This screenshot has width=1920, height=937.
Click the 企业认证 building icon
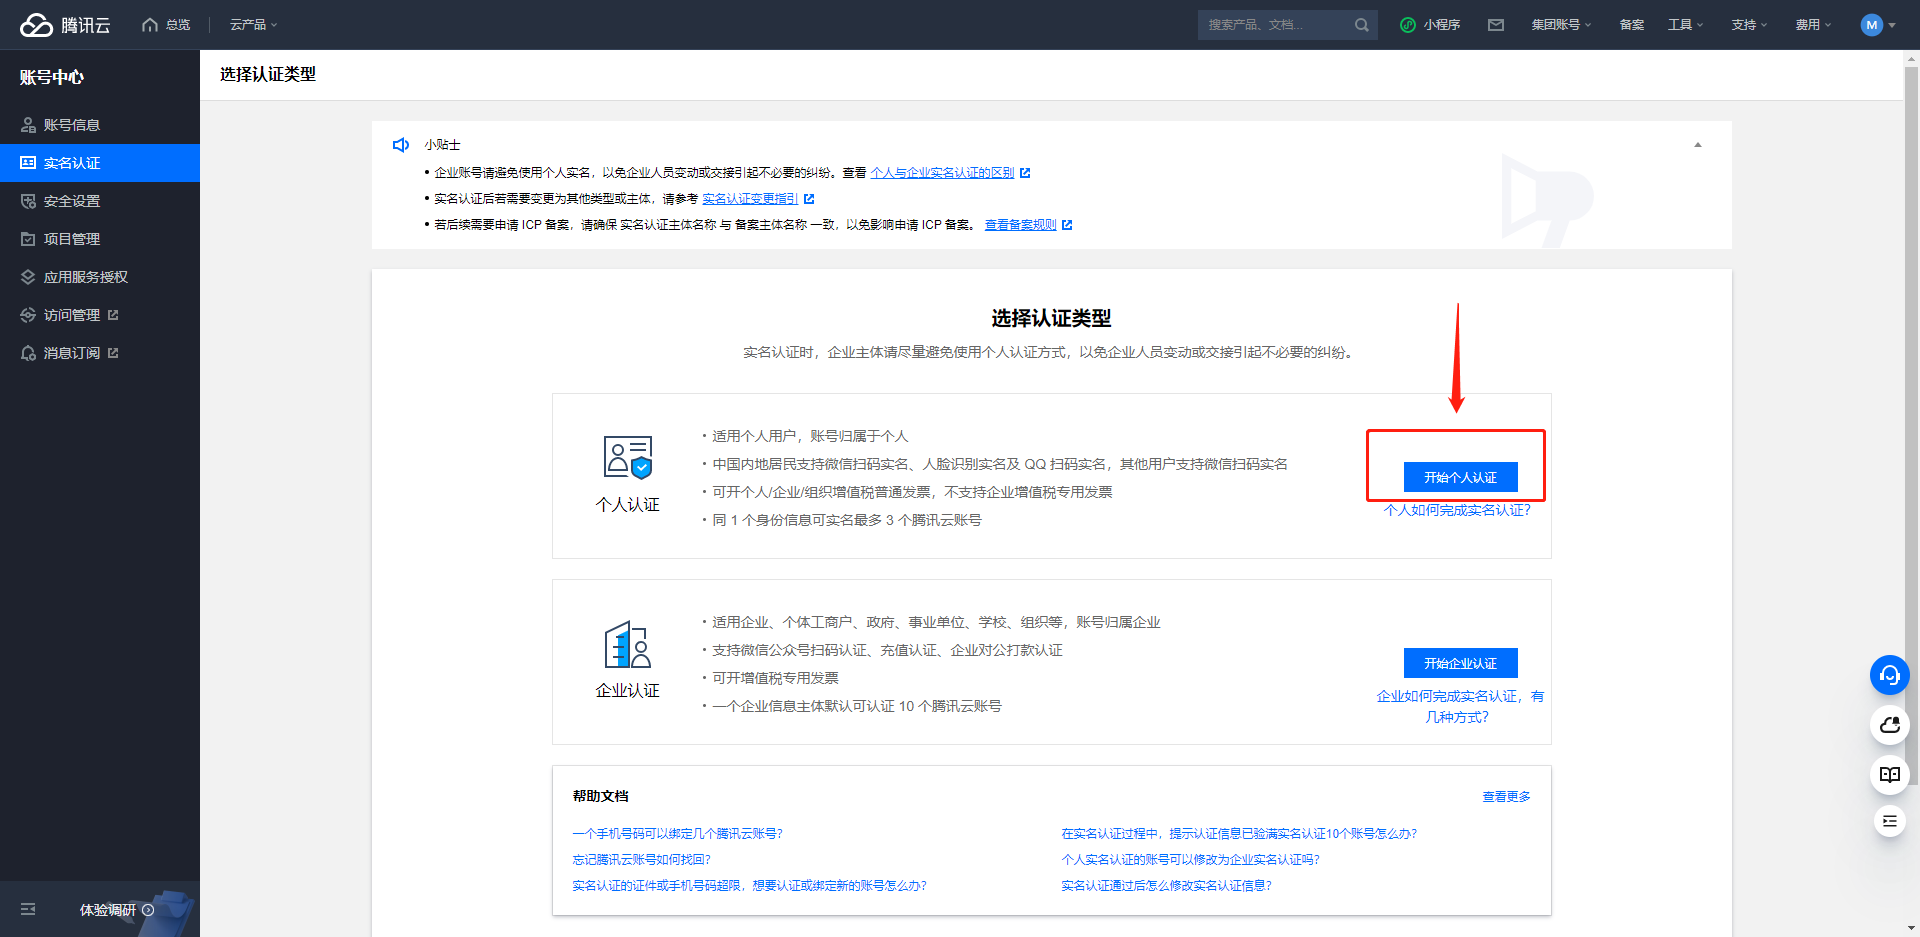coord(628,644)
